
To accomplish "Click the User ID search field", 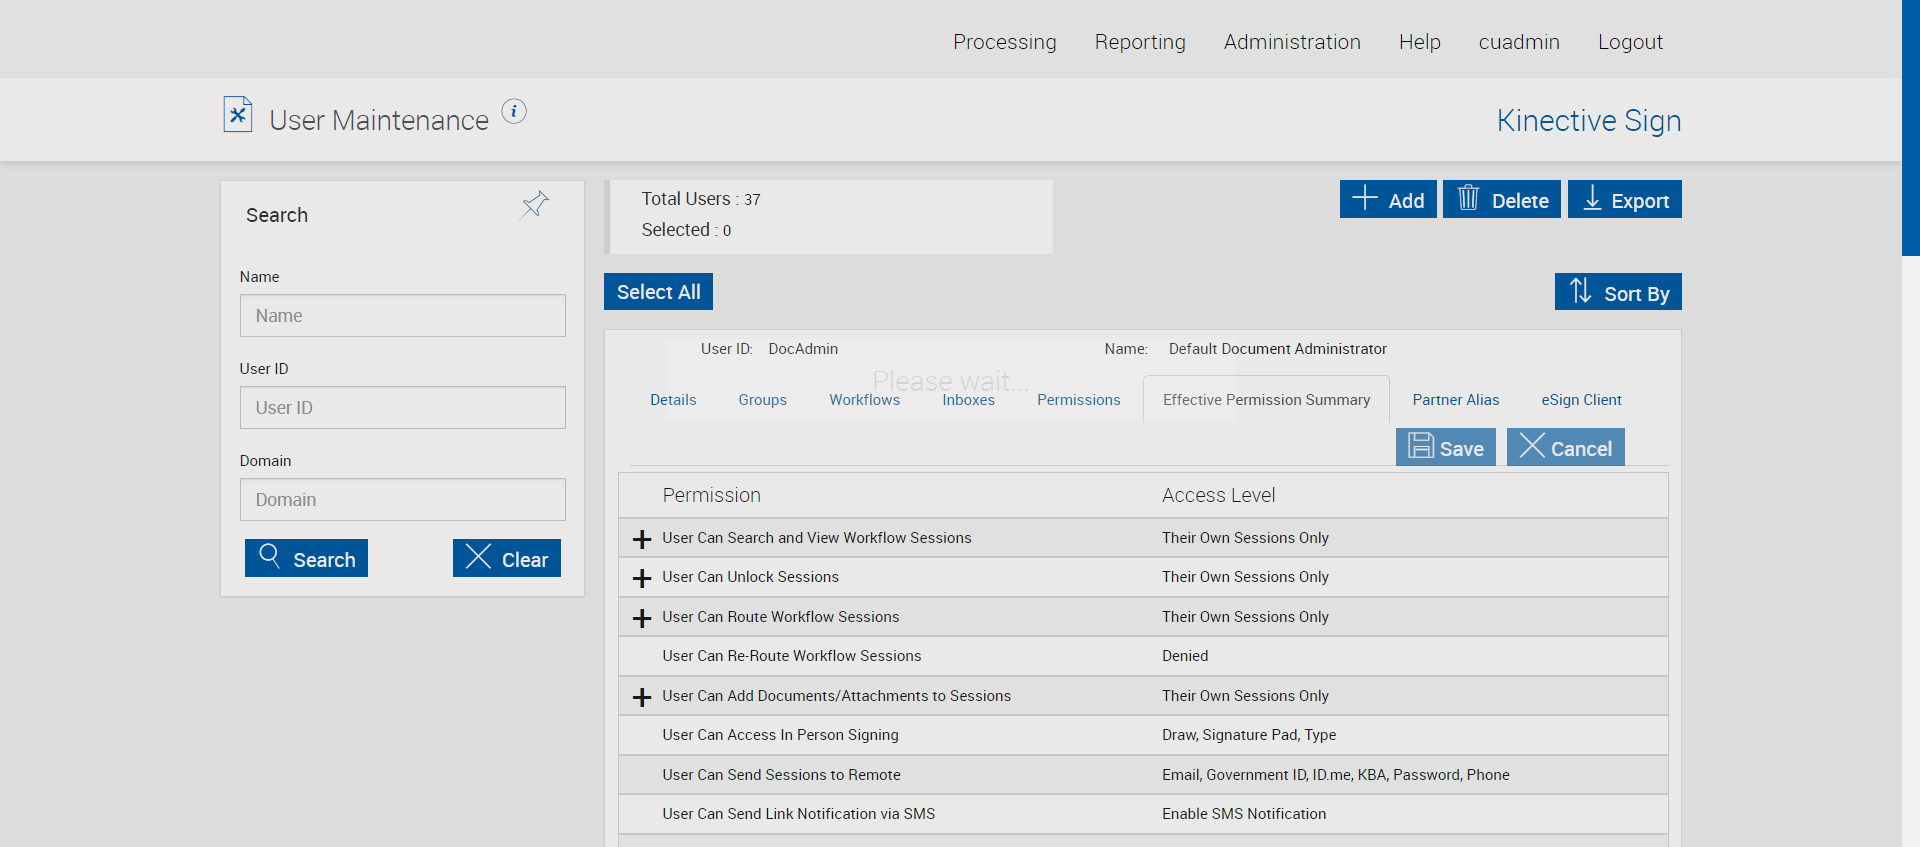I will coord(402,408).
